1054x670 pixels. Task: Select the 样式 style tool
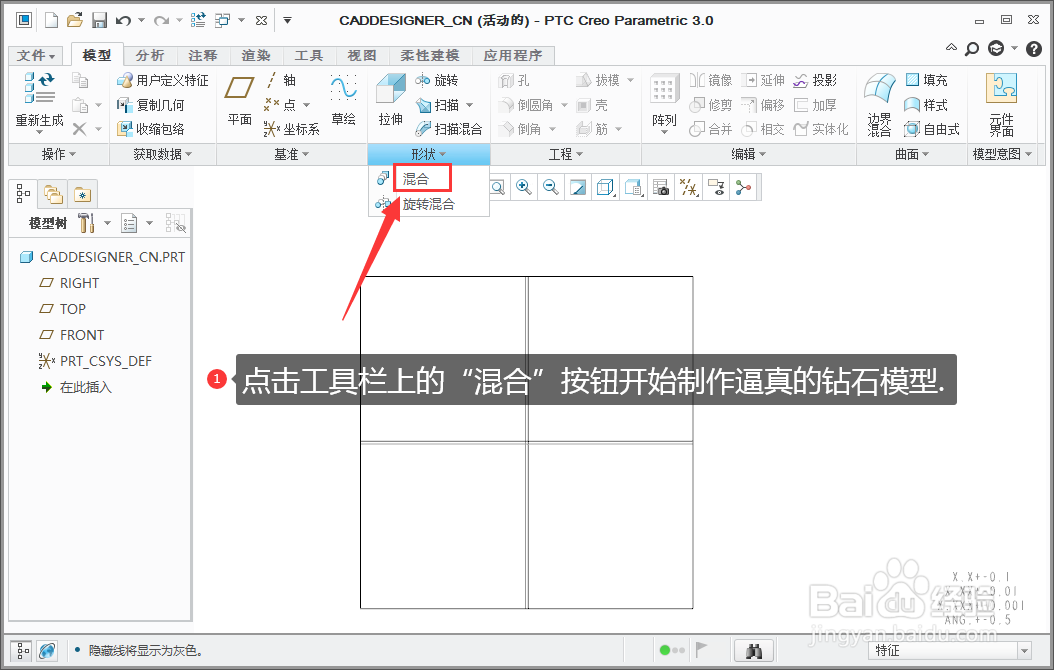[926, 105]
